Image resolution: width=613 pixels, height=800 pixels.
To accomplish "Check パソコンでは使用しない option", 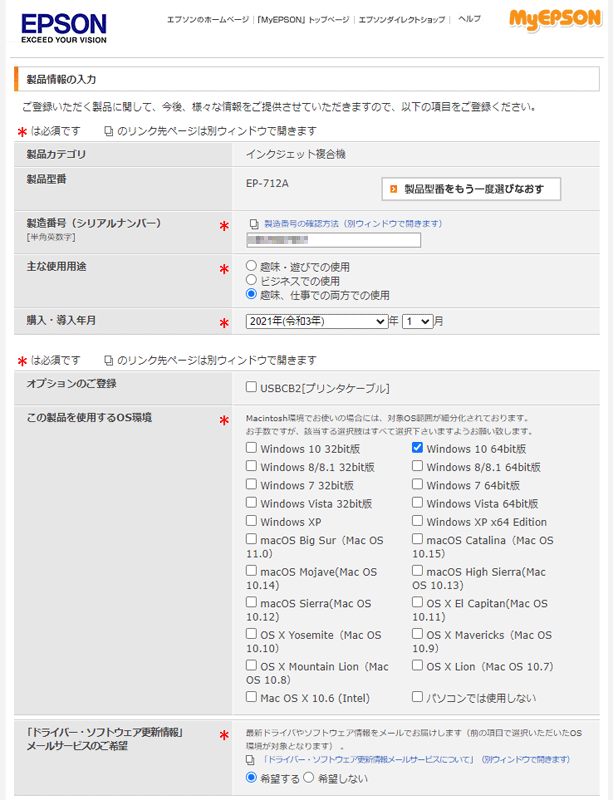I will tap(418, 697).
